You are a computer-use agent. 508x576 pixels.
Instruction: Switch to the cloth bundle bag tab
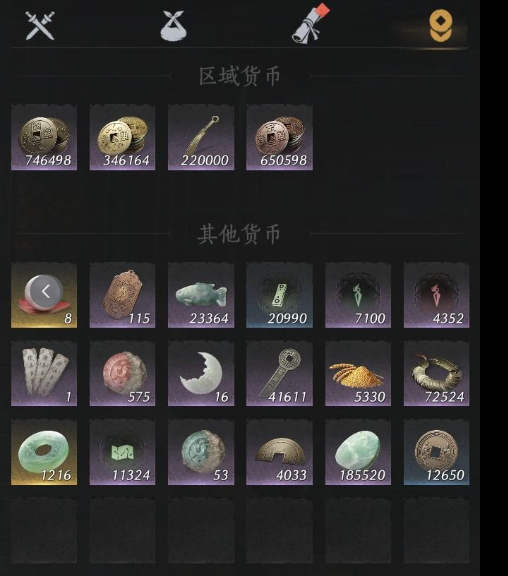[x=173, y=25]
